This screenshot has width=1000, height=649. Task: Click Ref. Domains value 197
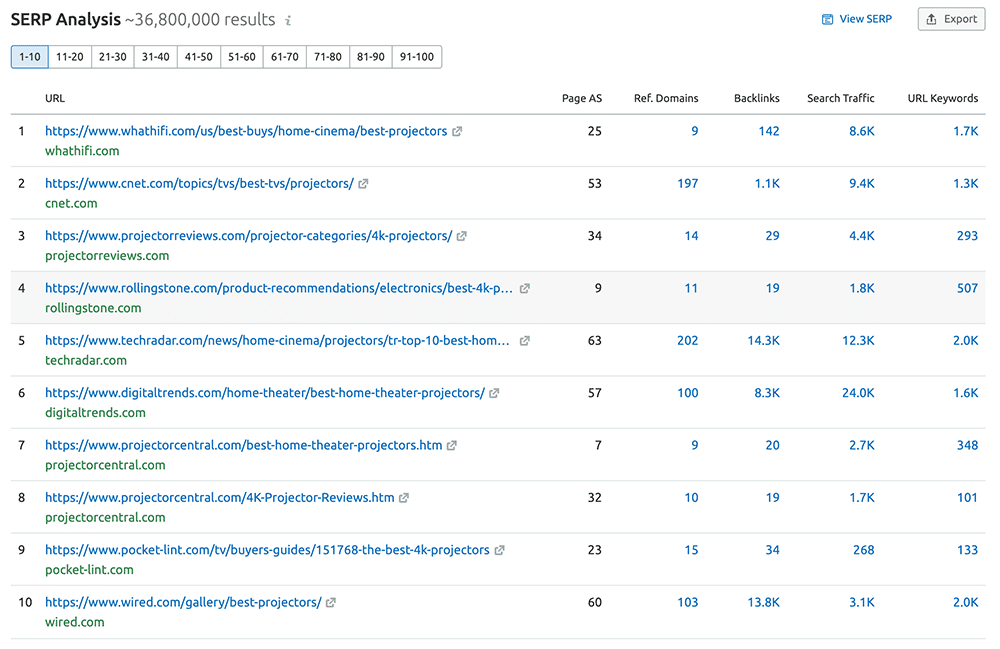click(688, 184)
